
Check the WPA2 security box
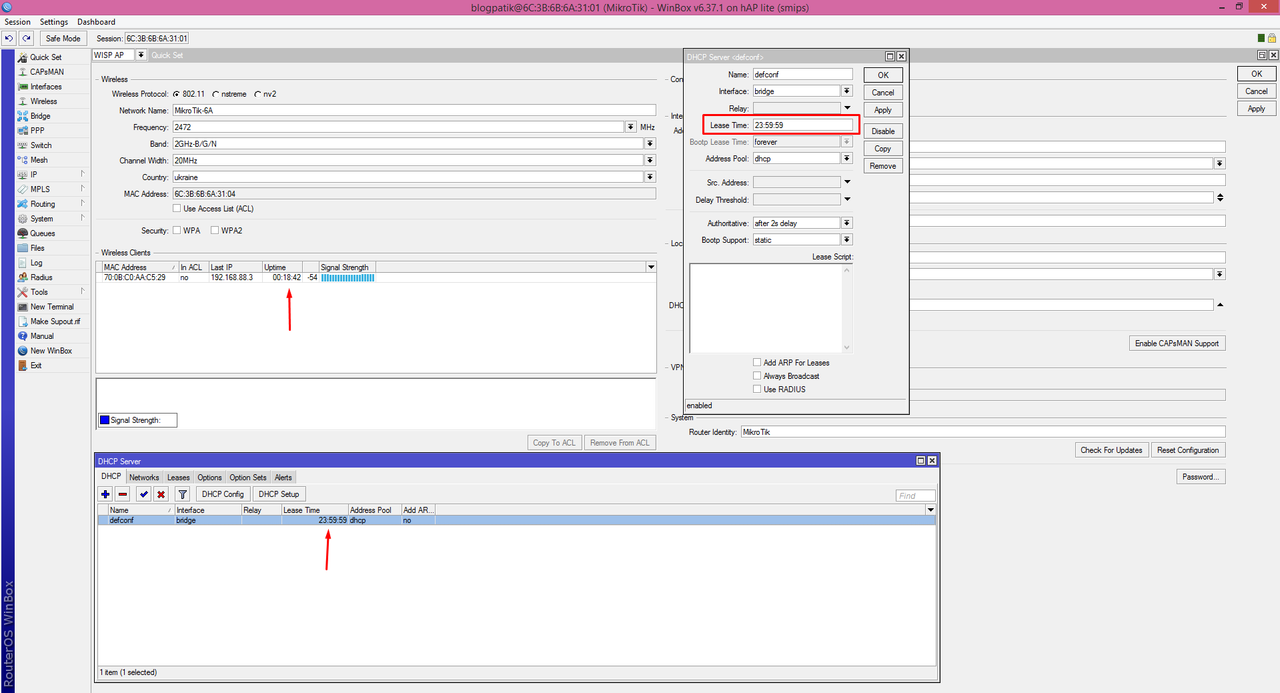point(215,231)
